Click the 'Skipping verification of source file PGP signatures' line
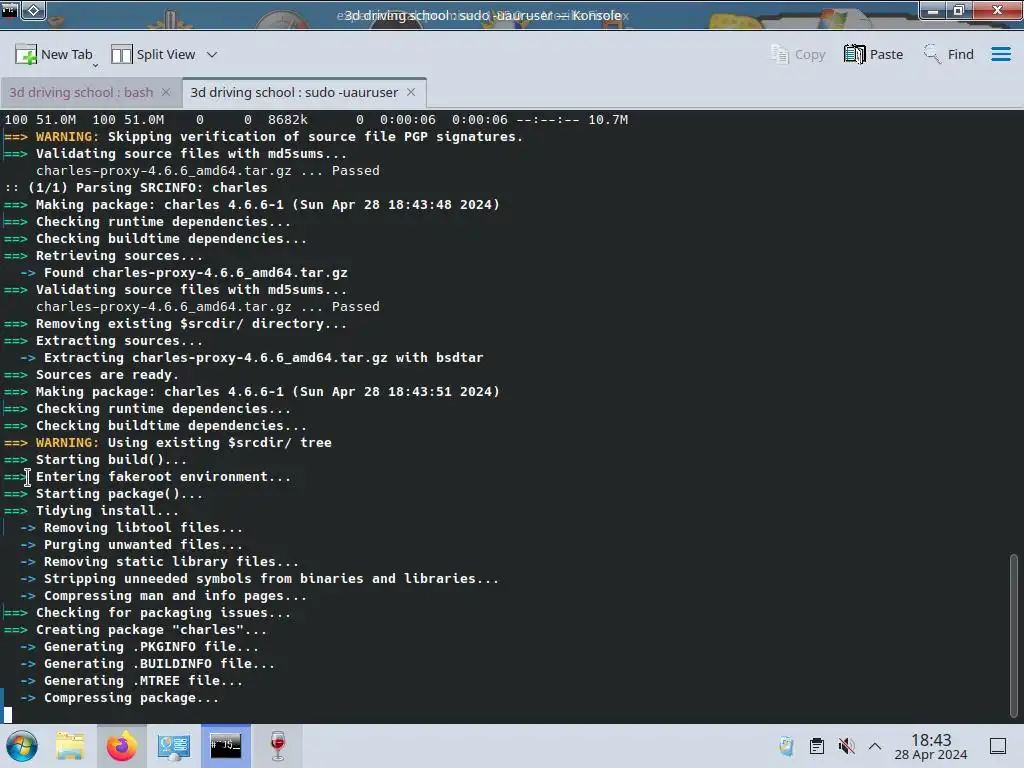Screen dimensions: 1024x768 coord(315,136)
